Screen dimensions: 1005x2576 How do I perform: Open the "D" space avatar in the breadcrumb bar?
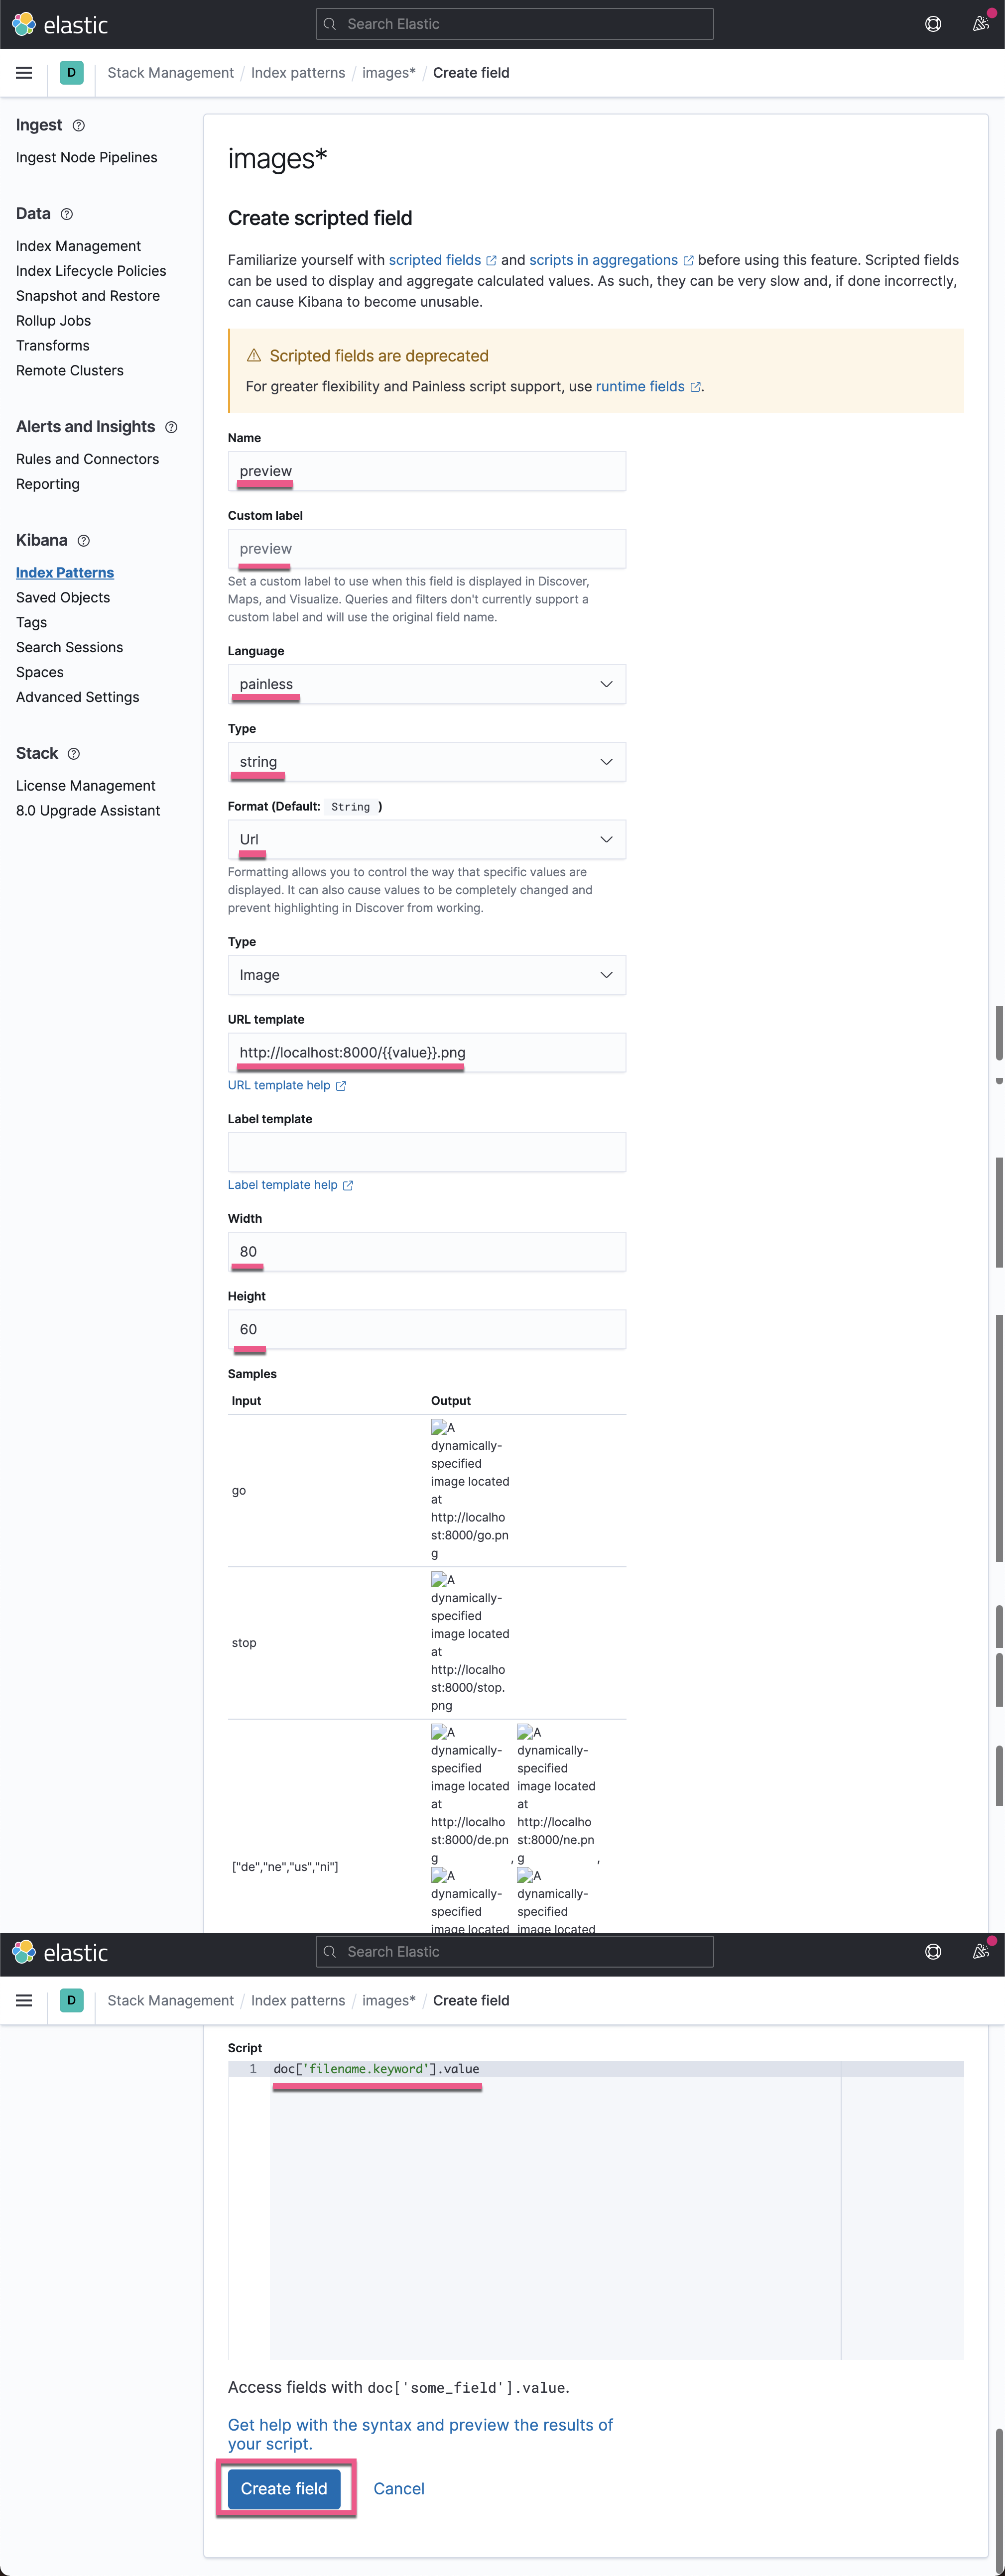click(70, 72)
